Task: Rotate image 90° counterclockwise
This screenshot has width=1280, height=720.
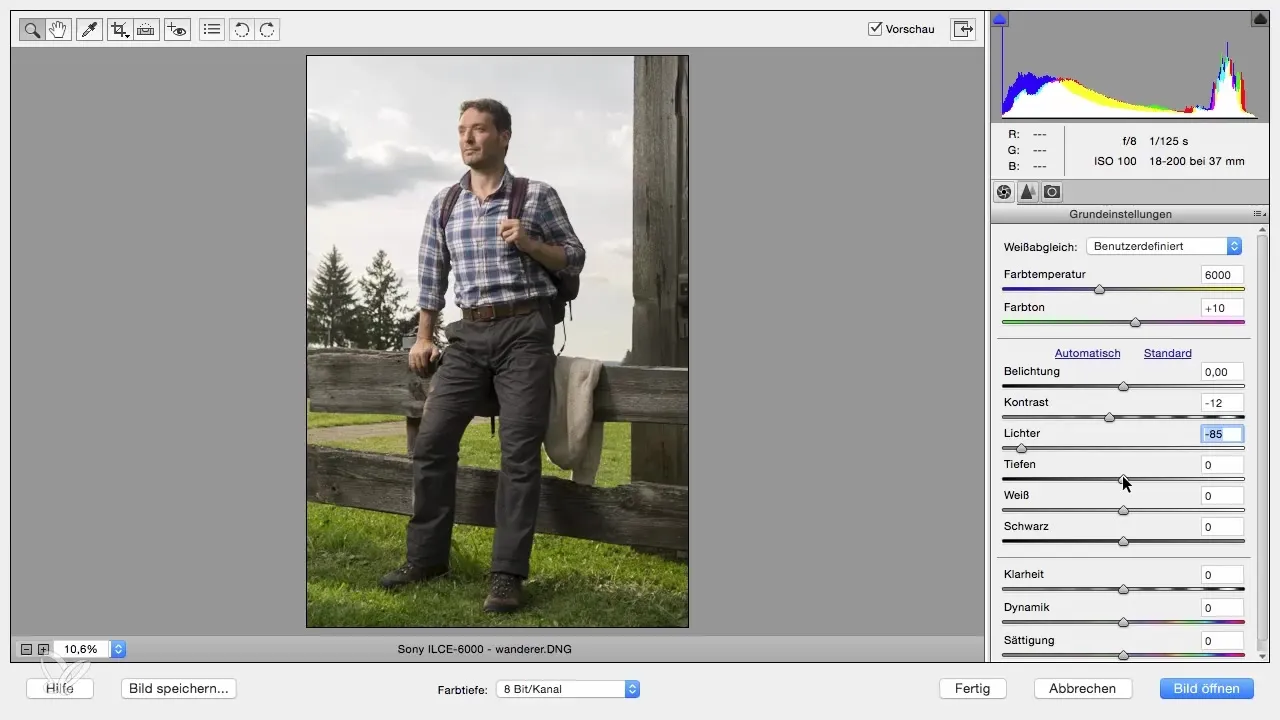Action: pos(241,30)
